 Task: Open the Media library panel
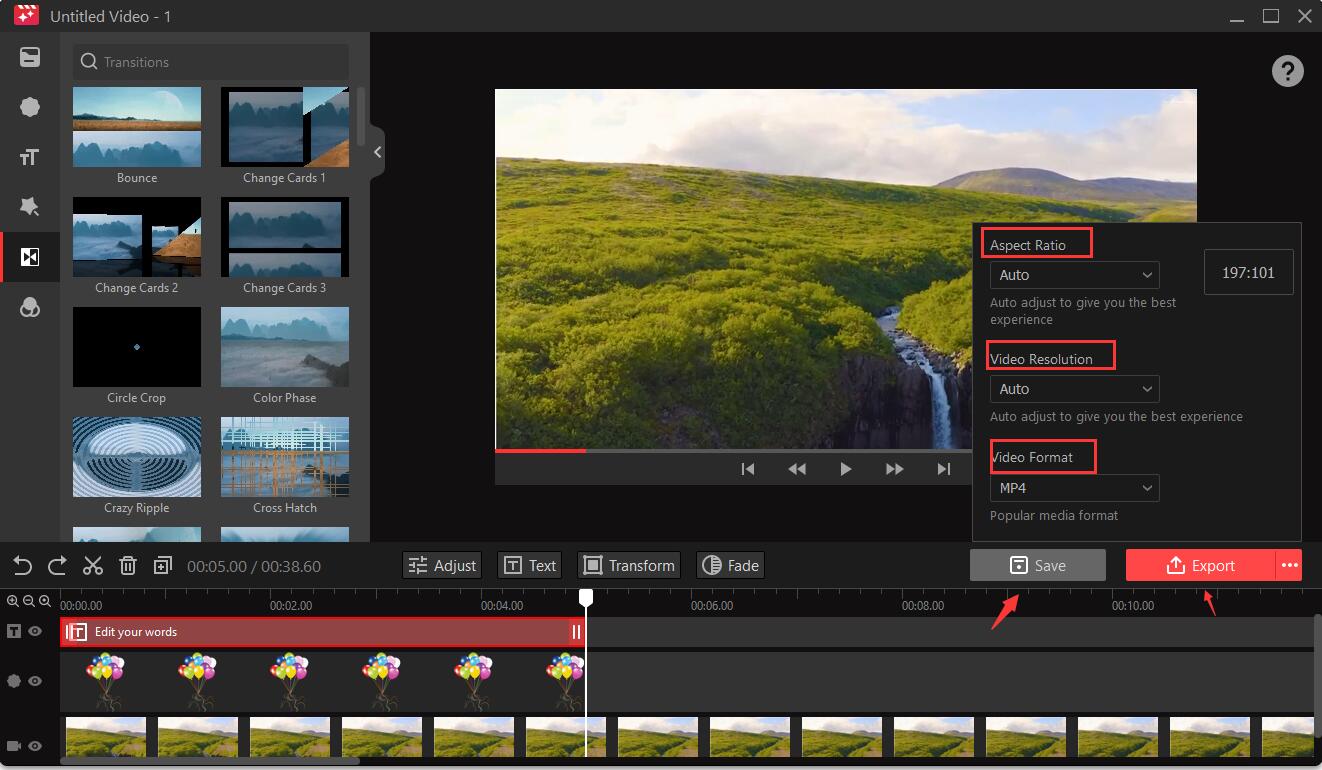pyautogui.click(x=30, y=57)
